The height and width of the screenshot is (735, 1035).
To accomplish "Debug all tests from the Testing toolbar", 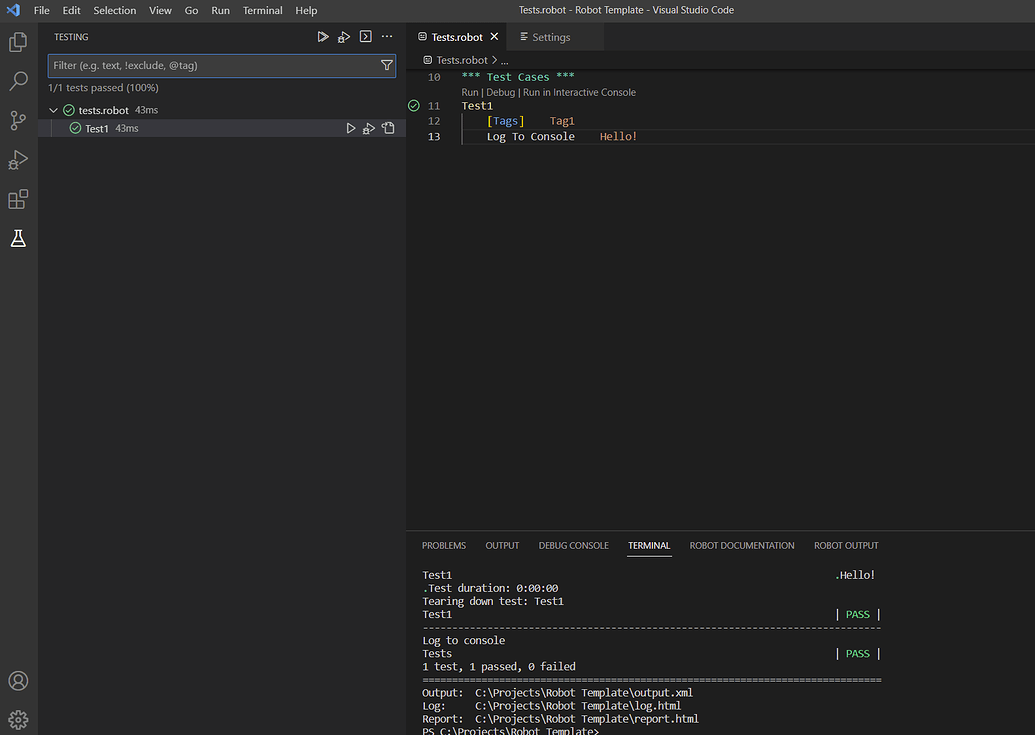I will tap(344, 36).
